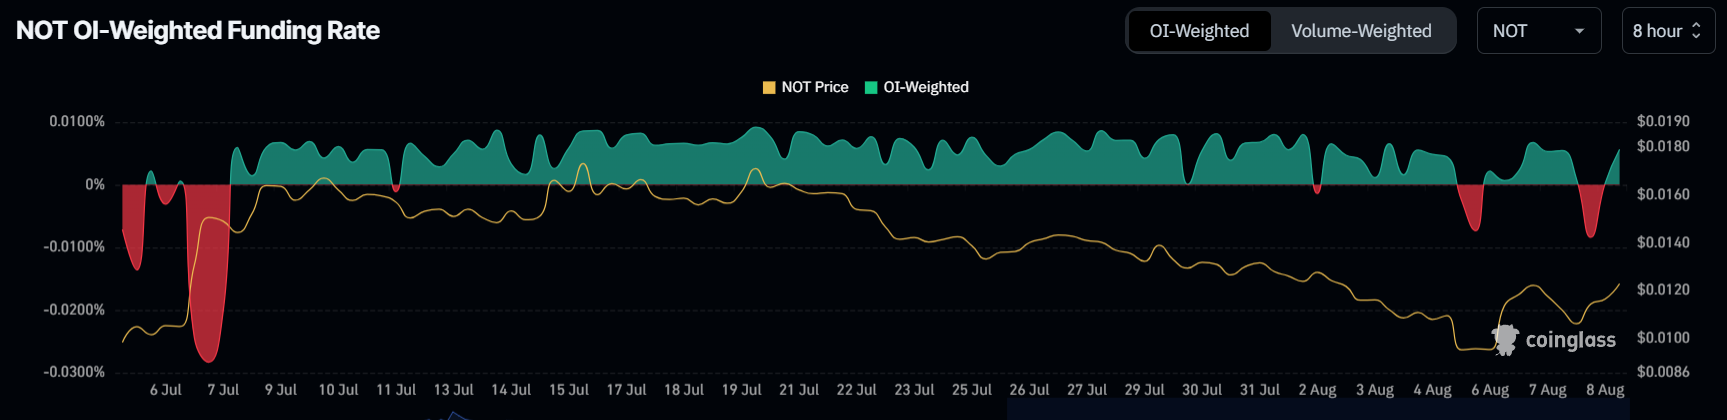Image resolution: width=1727 pixels, height=420 pixels.
Task: Click the up-down chevron beside 8 hour
Action: (1696, 31)
